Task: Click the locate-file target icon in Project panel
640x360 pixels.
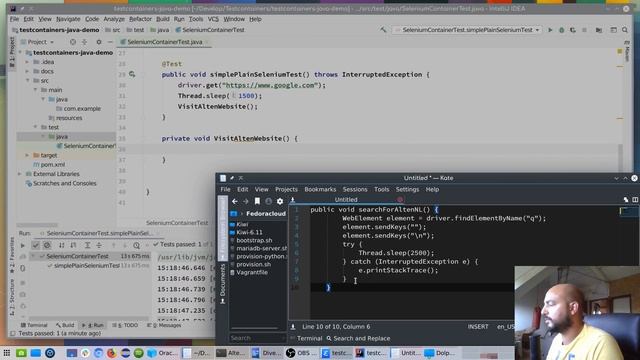Action: pyautogui.click(x=73, y=42)
